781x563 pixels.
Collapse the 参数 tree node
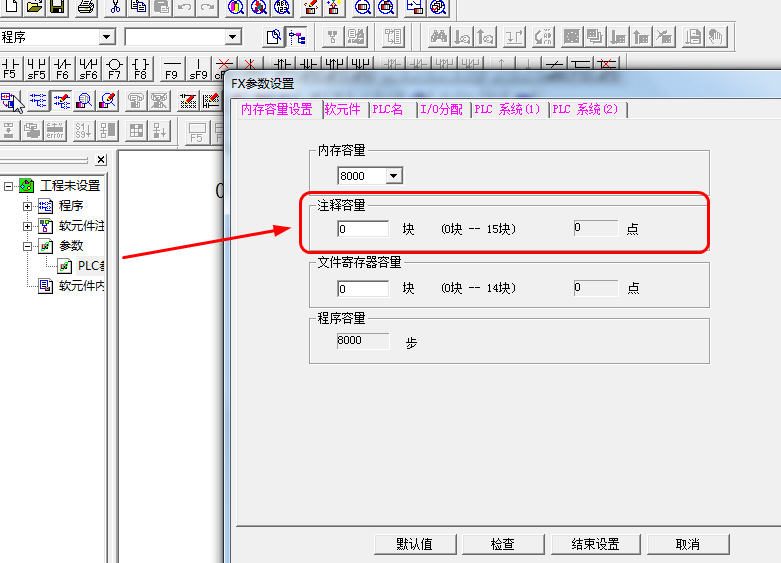click(x=28, y=246)
